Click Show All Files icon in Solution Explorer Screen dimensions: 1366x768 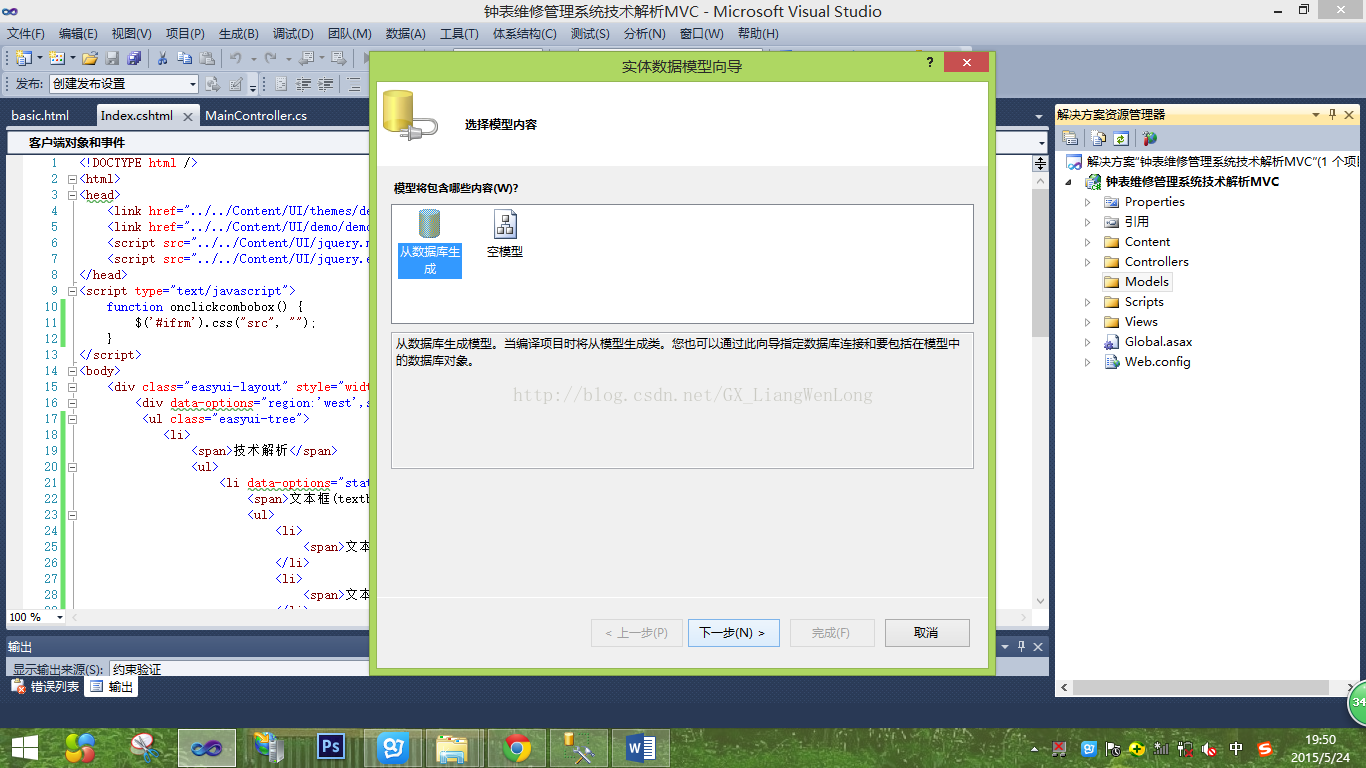click(1099, 139)
